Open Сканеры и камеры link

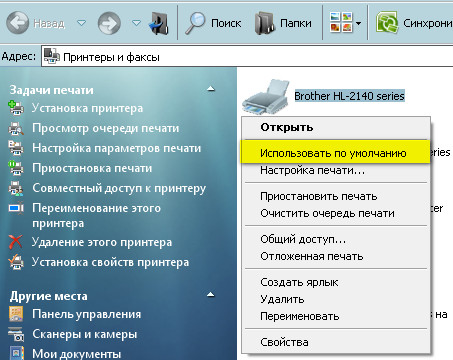(x=85, y=334)
